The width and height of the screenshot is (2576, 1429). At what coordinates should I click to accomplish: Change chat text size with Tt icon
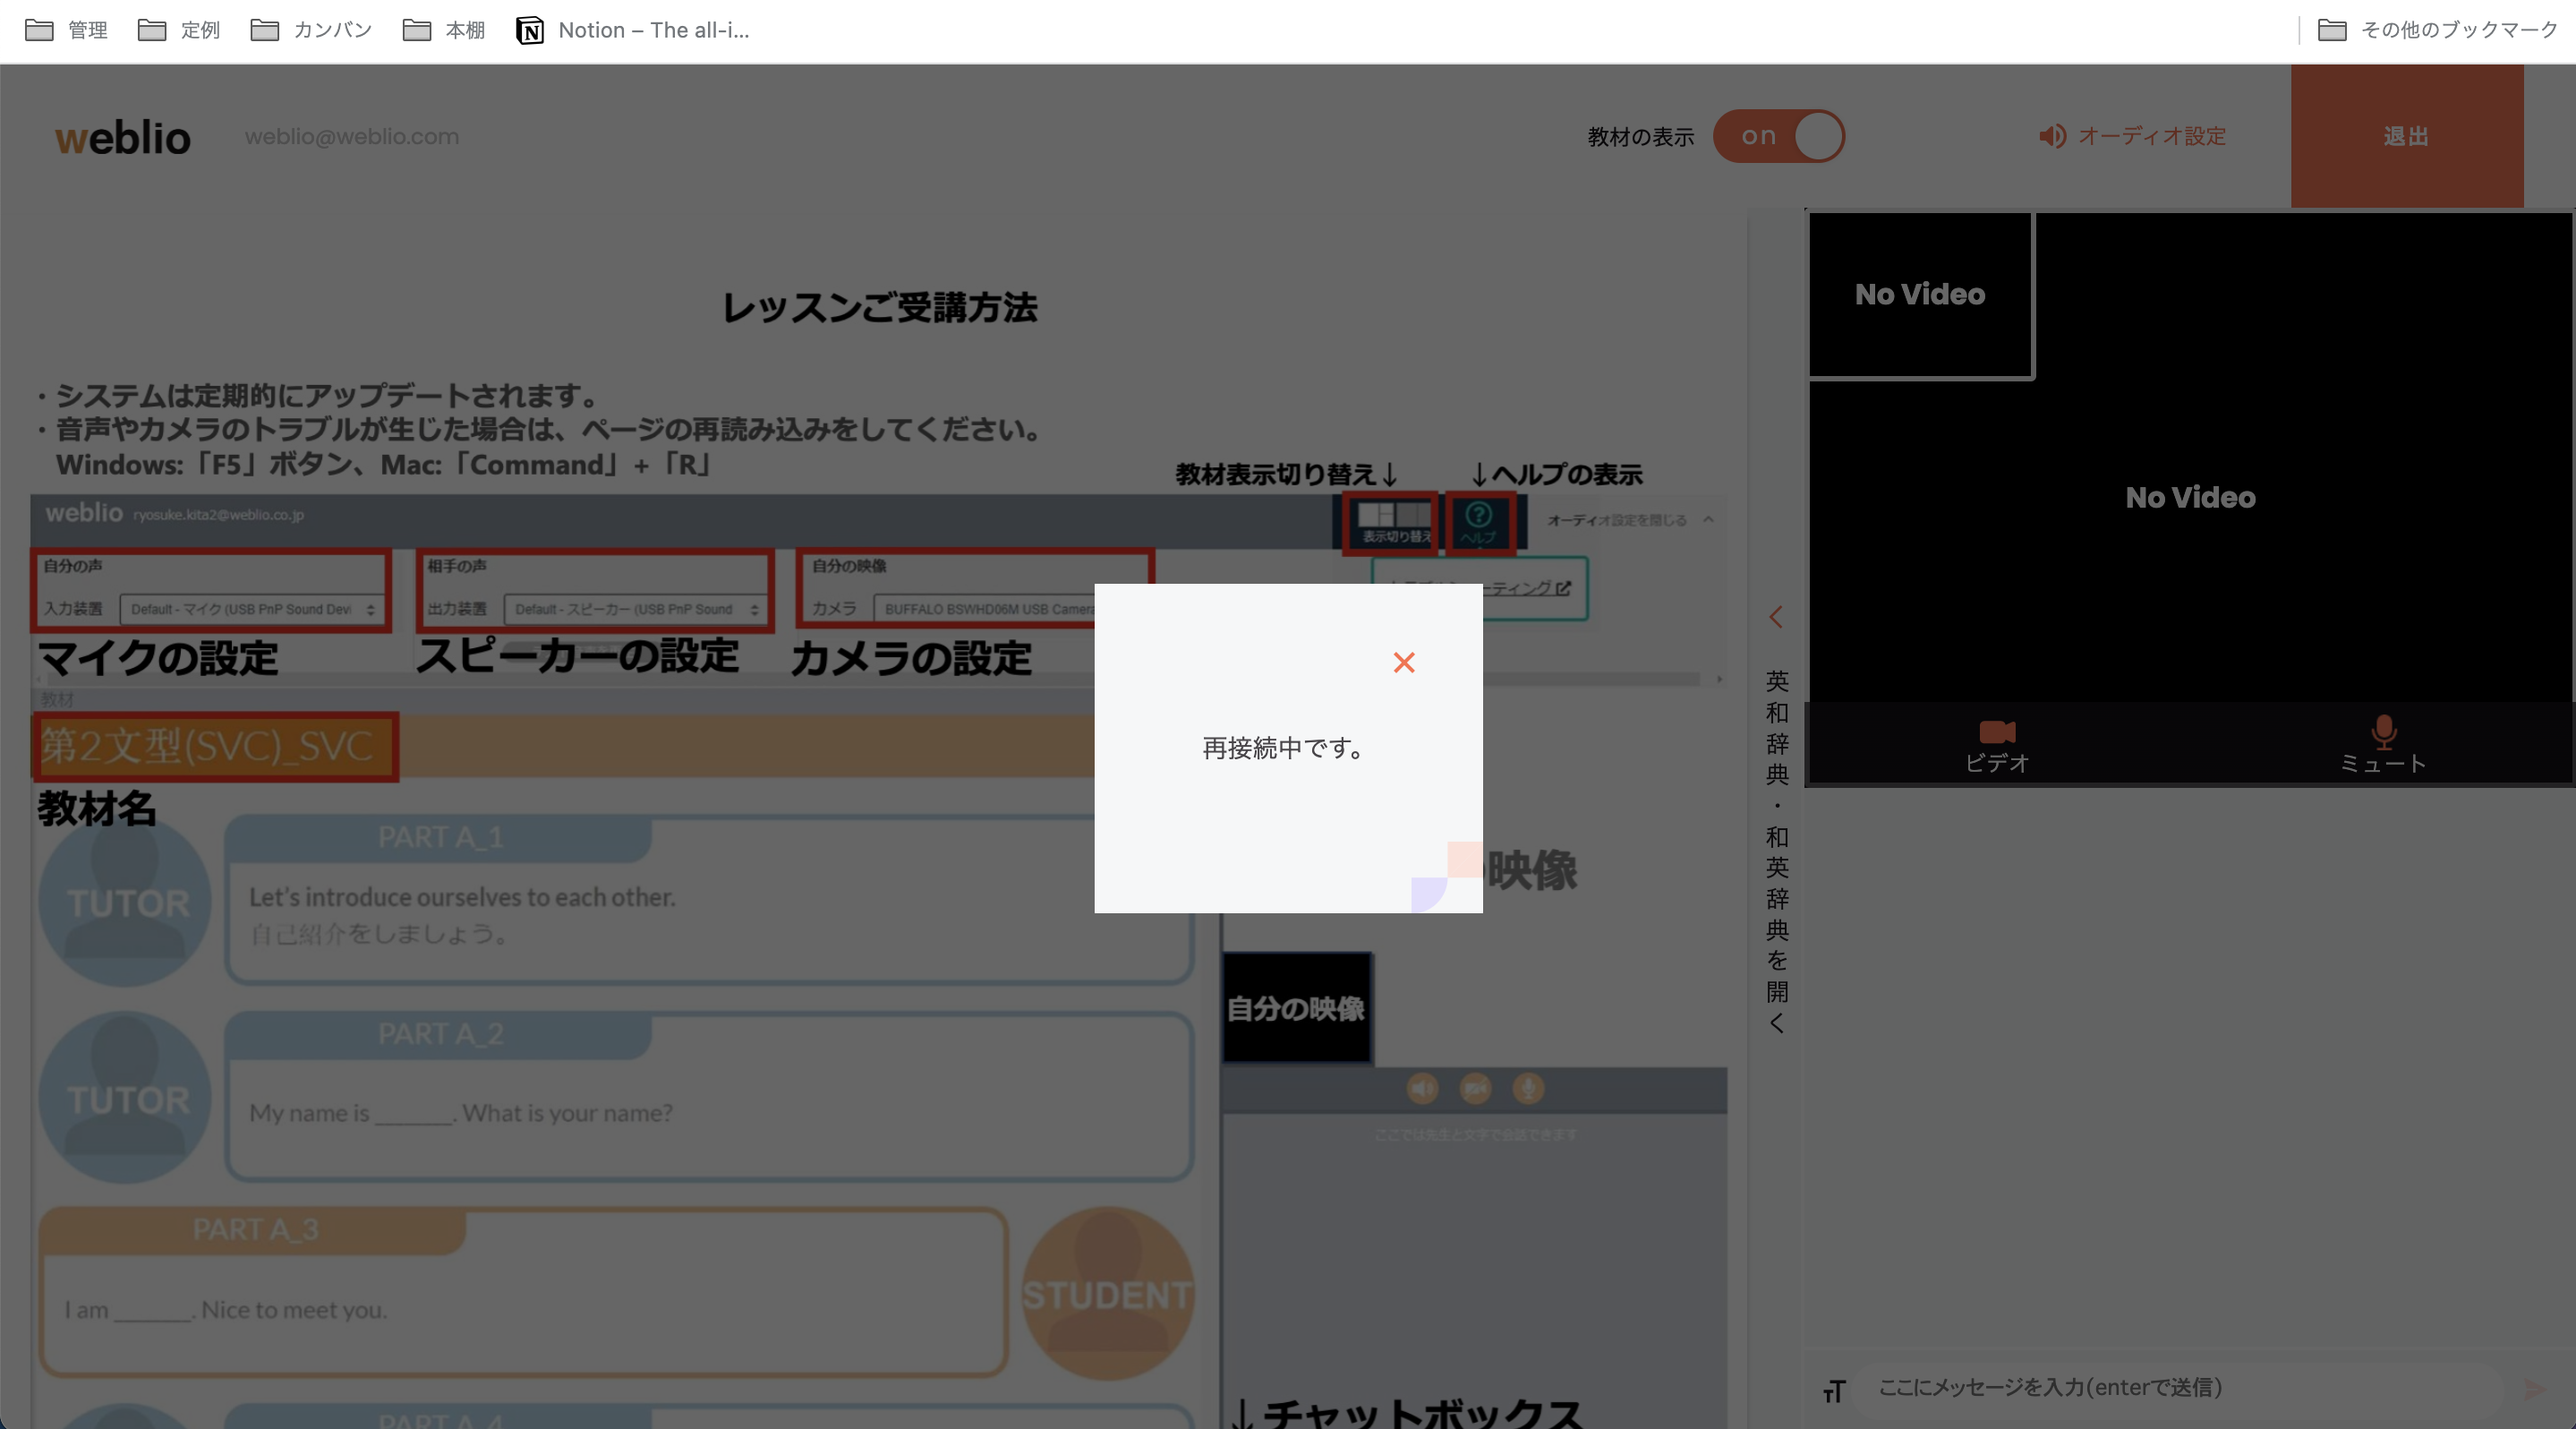1834,1391
